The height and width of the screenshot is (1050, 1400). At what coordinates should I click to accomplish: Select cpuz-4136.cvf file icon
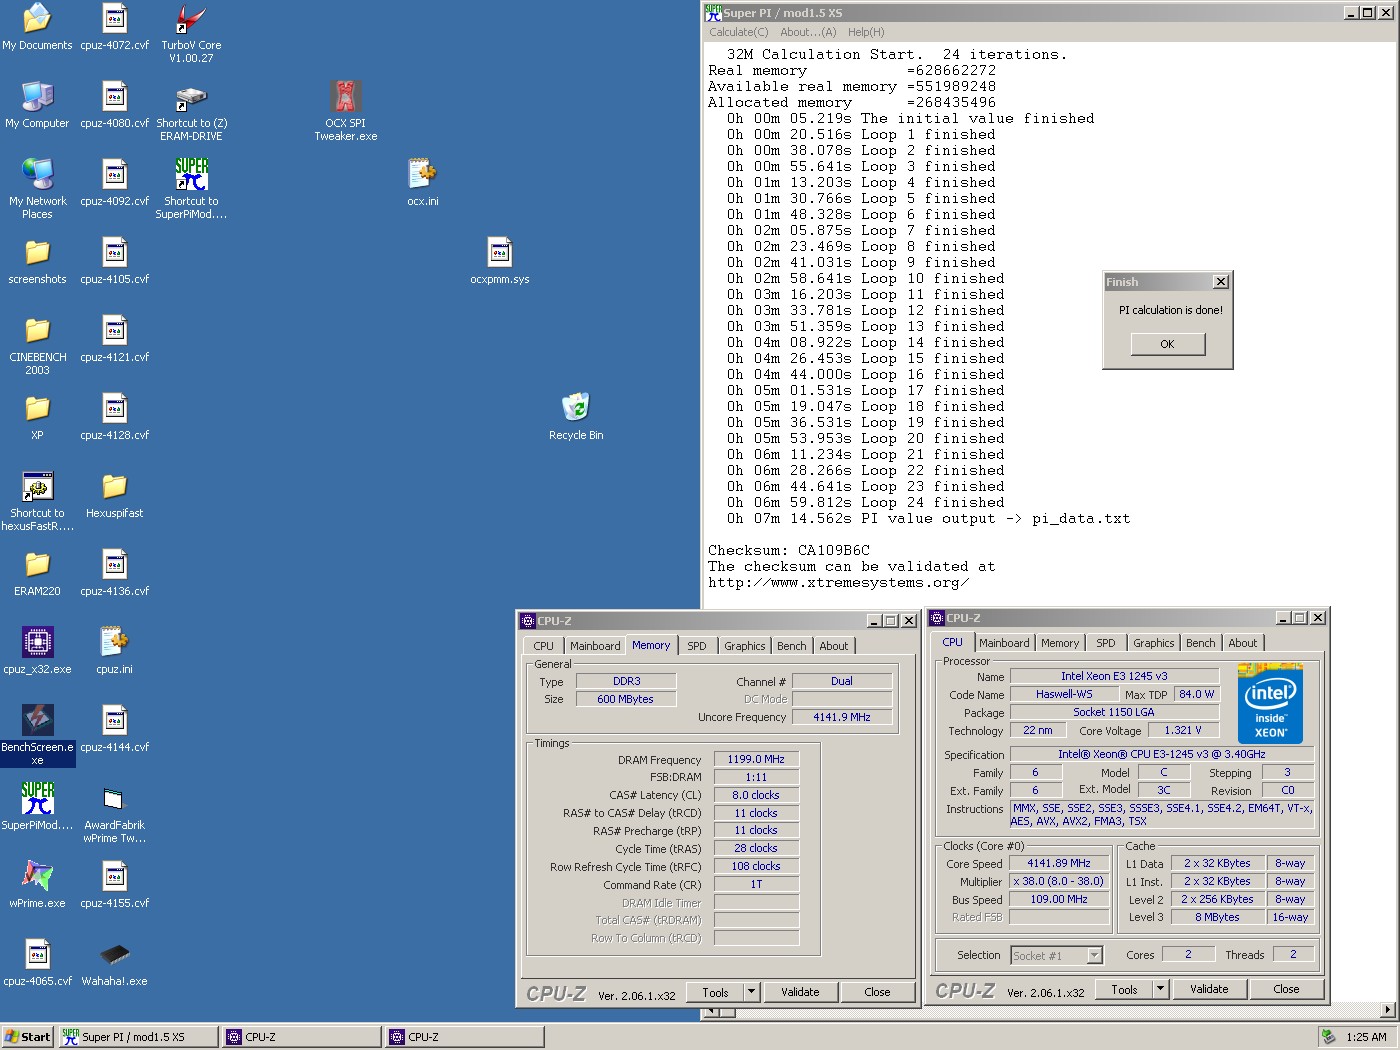tap(114, 572)
